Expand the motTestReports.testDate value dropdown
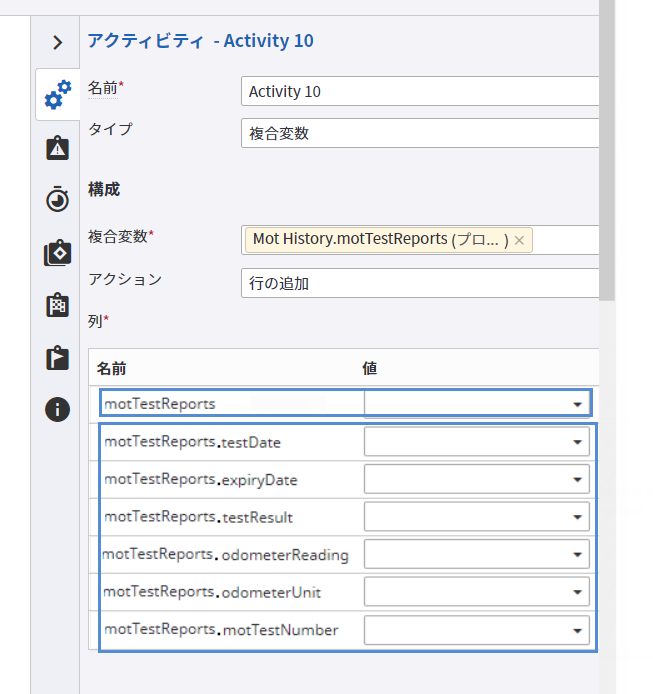 pos(577,442)
